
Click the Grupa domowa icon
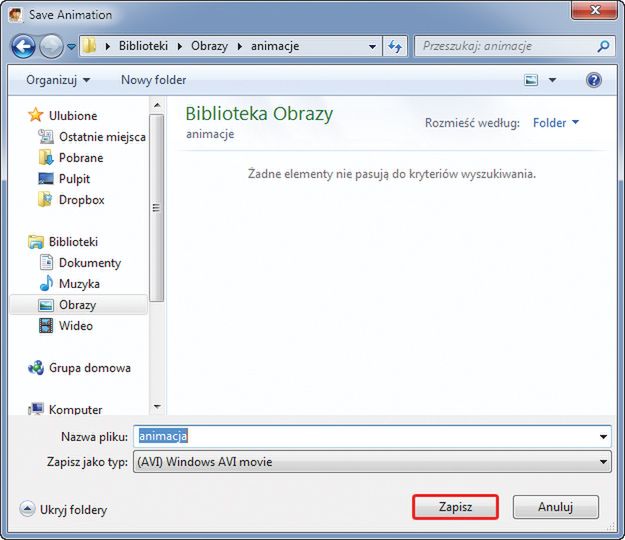tap(36, 367)
